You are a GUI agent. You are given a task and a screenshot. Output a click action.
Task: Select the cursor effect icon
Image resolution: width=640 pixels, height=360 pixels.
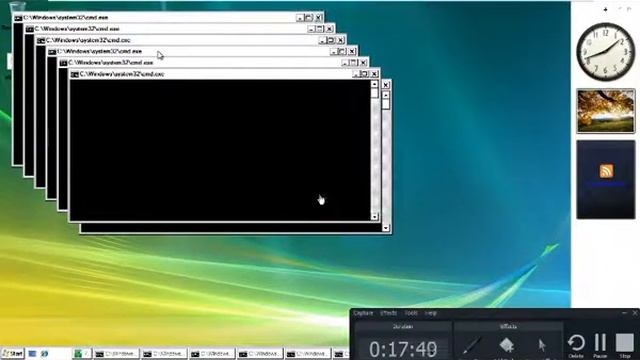tap(542, 346)
